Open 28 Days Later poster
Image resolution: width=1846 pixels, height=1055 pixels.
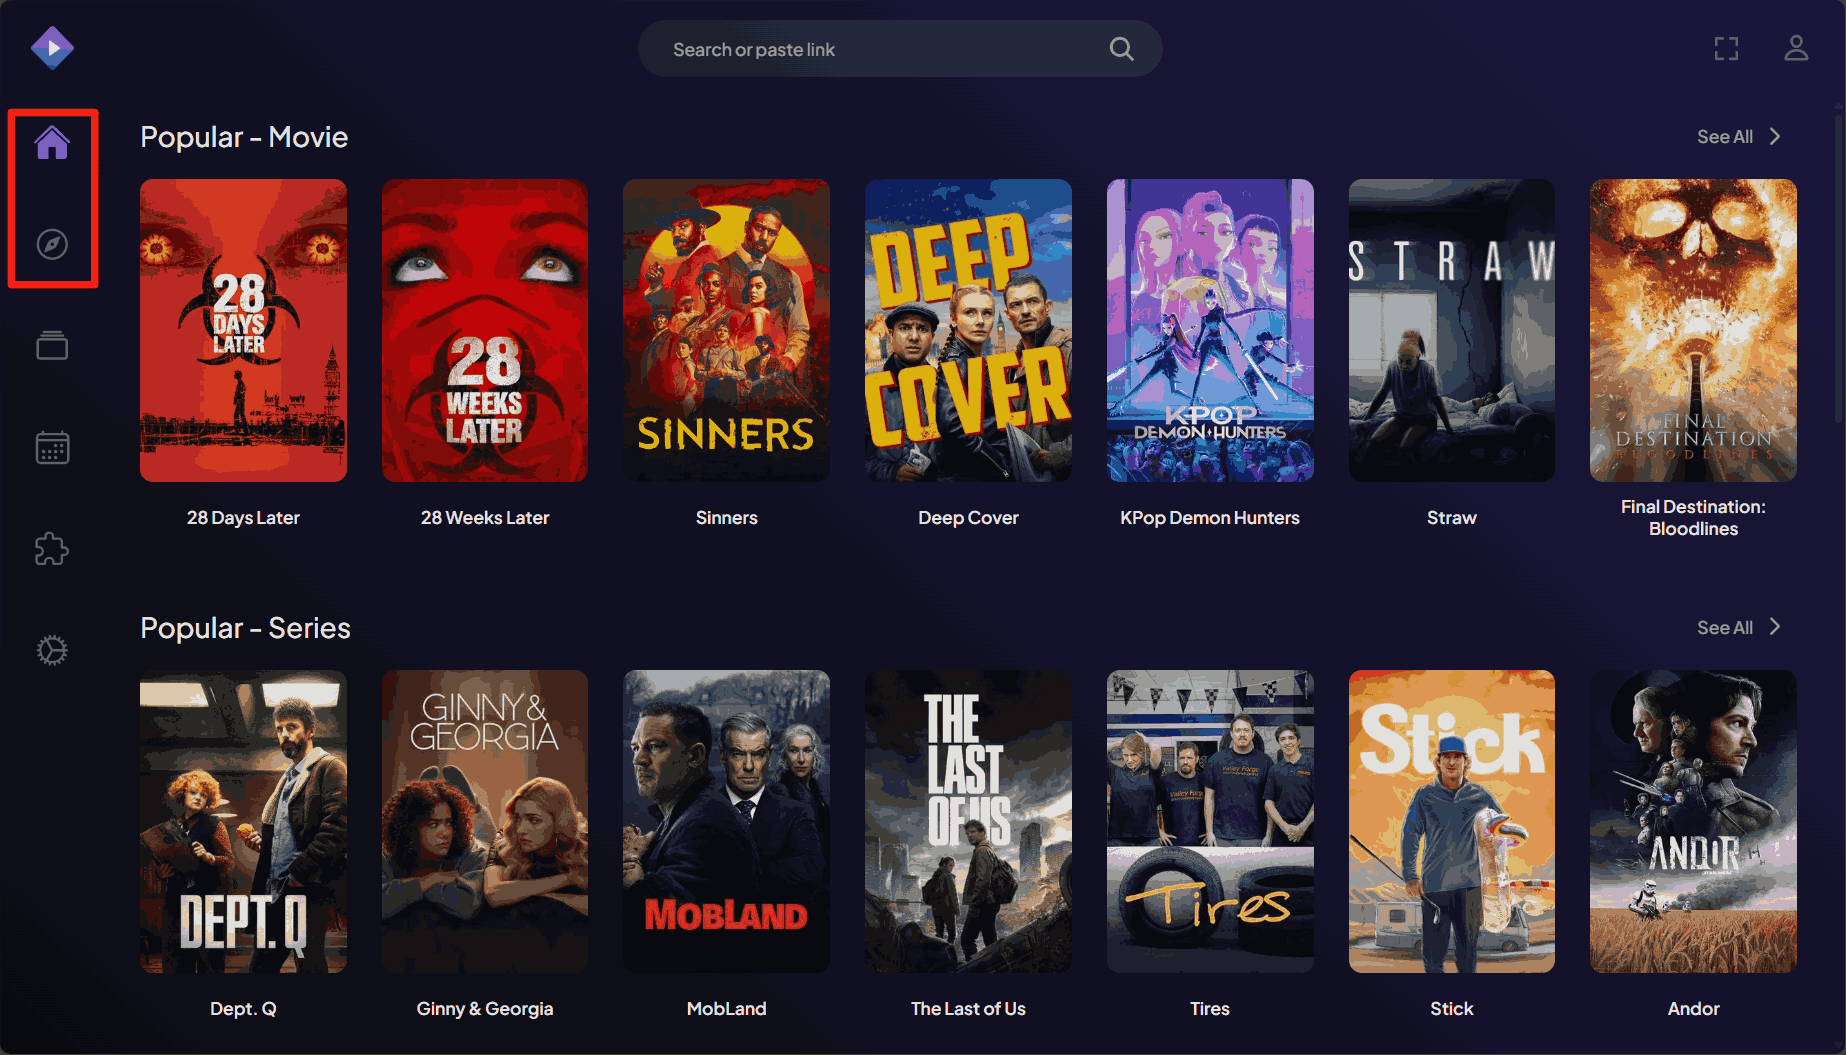tap(243, 330)
